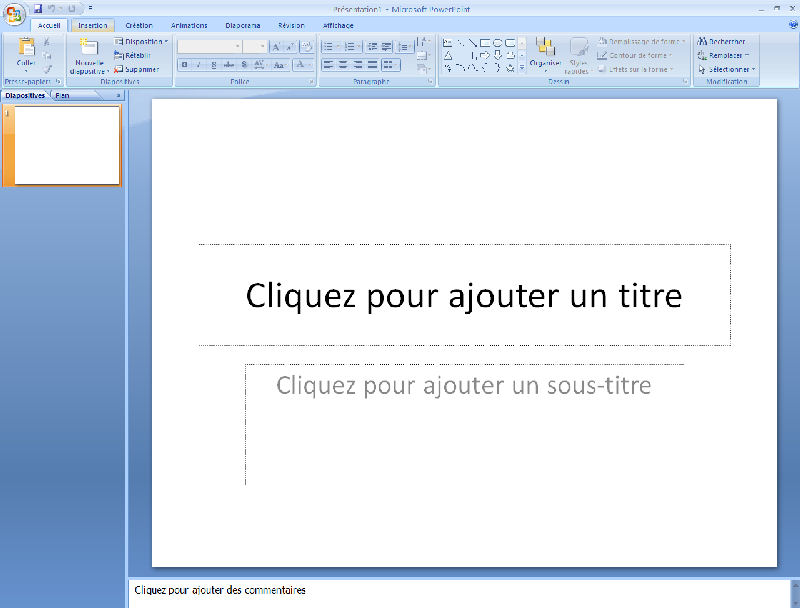
Task: Click the Remplacer button
Action: coord(727,56)
